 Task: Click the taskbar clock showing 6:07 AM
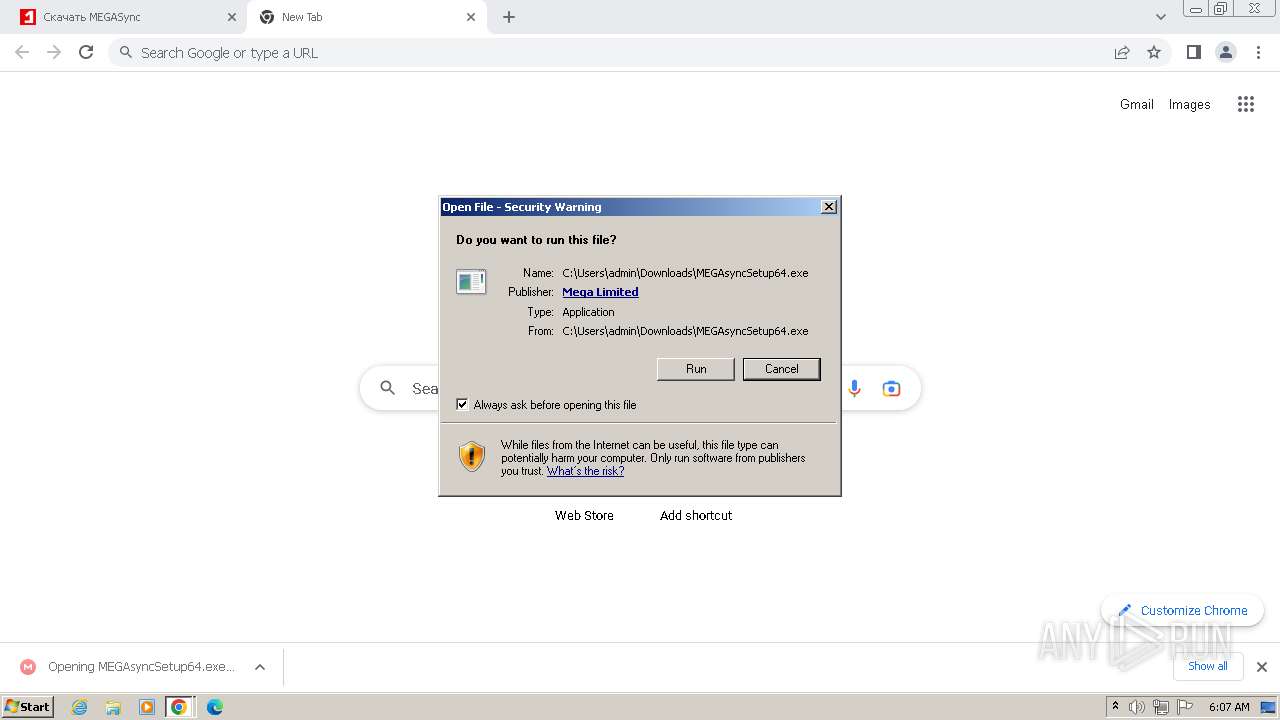pos(1229,707)
